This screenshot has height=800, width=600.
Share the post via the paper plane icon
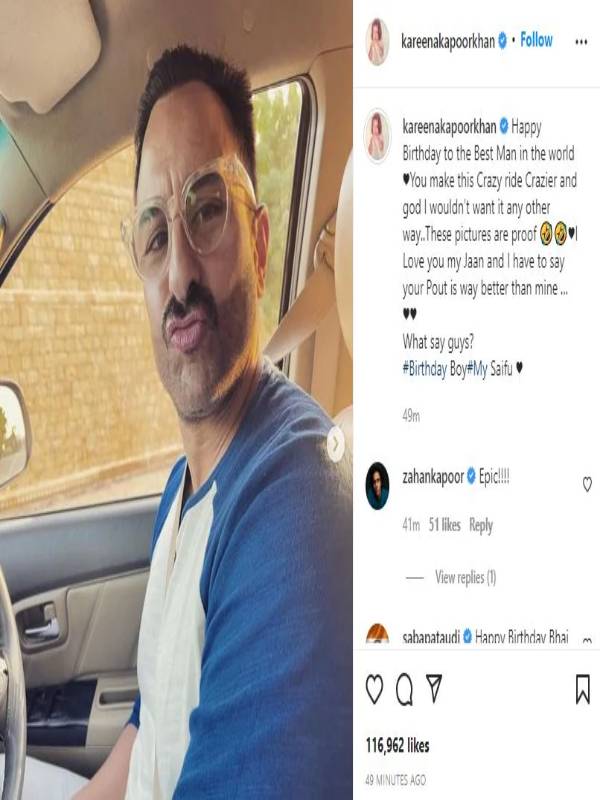pos(434,688)
